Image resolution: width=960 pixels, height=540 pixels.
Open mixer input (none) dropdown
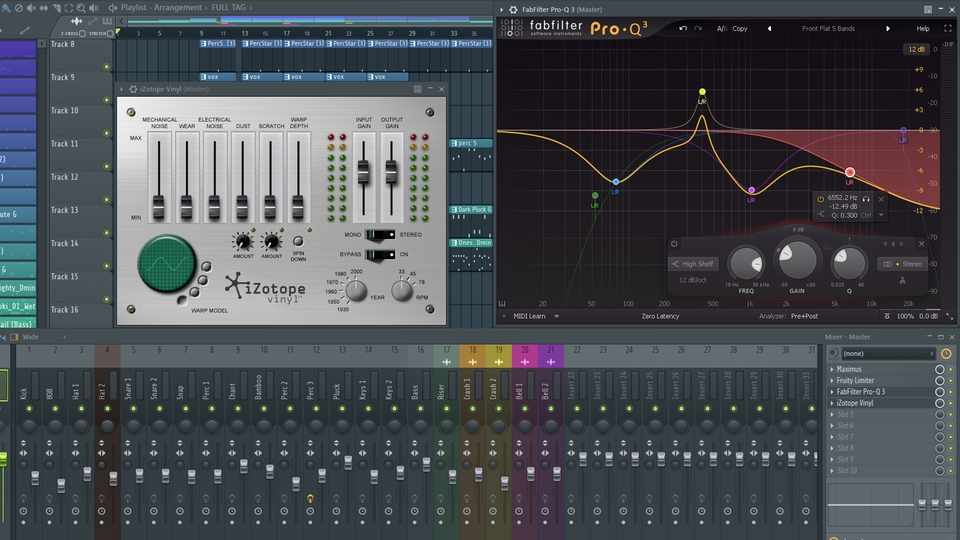[888, 353]
